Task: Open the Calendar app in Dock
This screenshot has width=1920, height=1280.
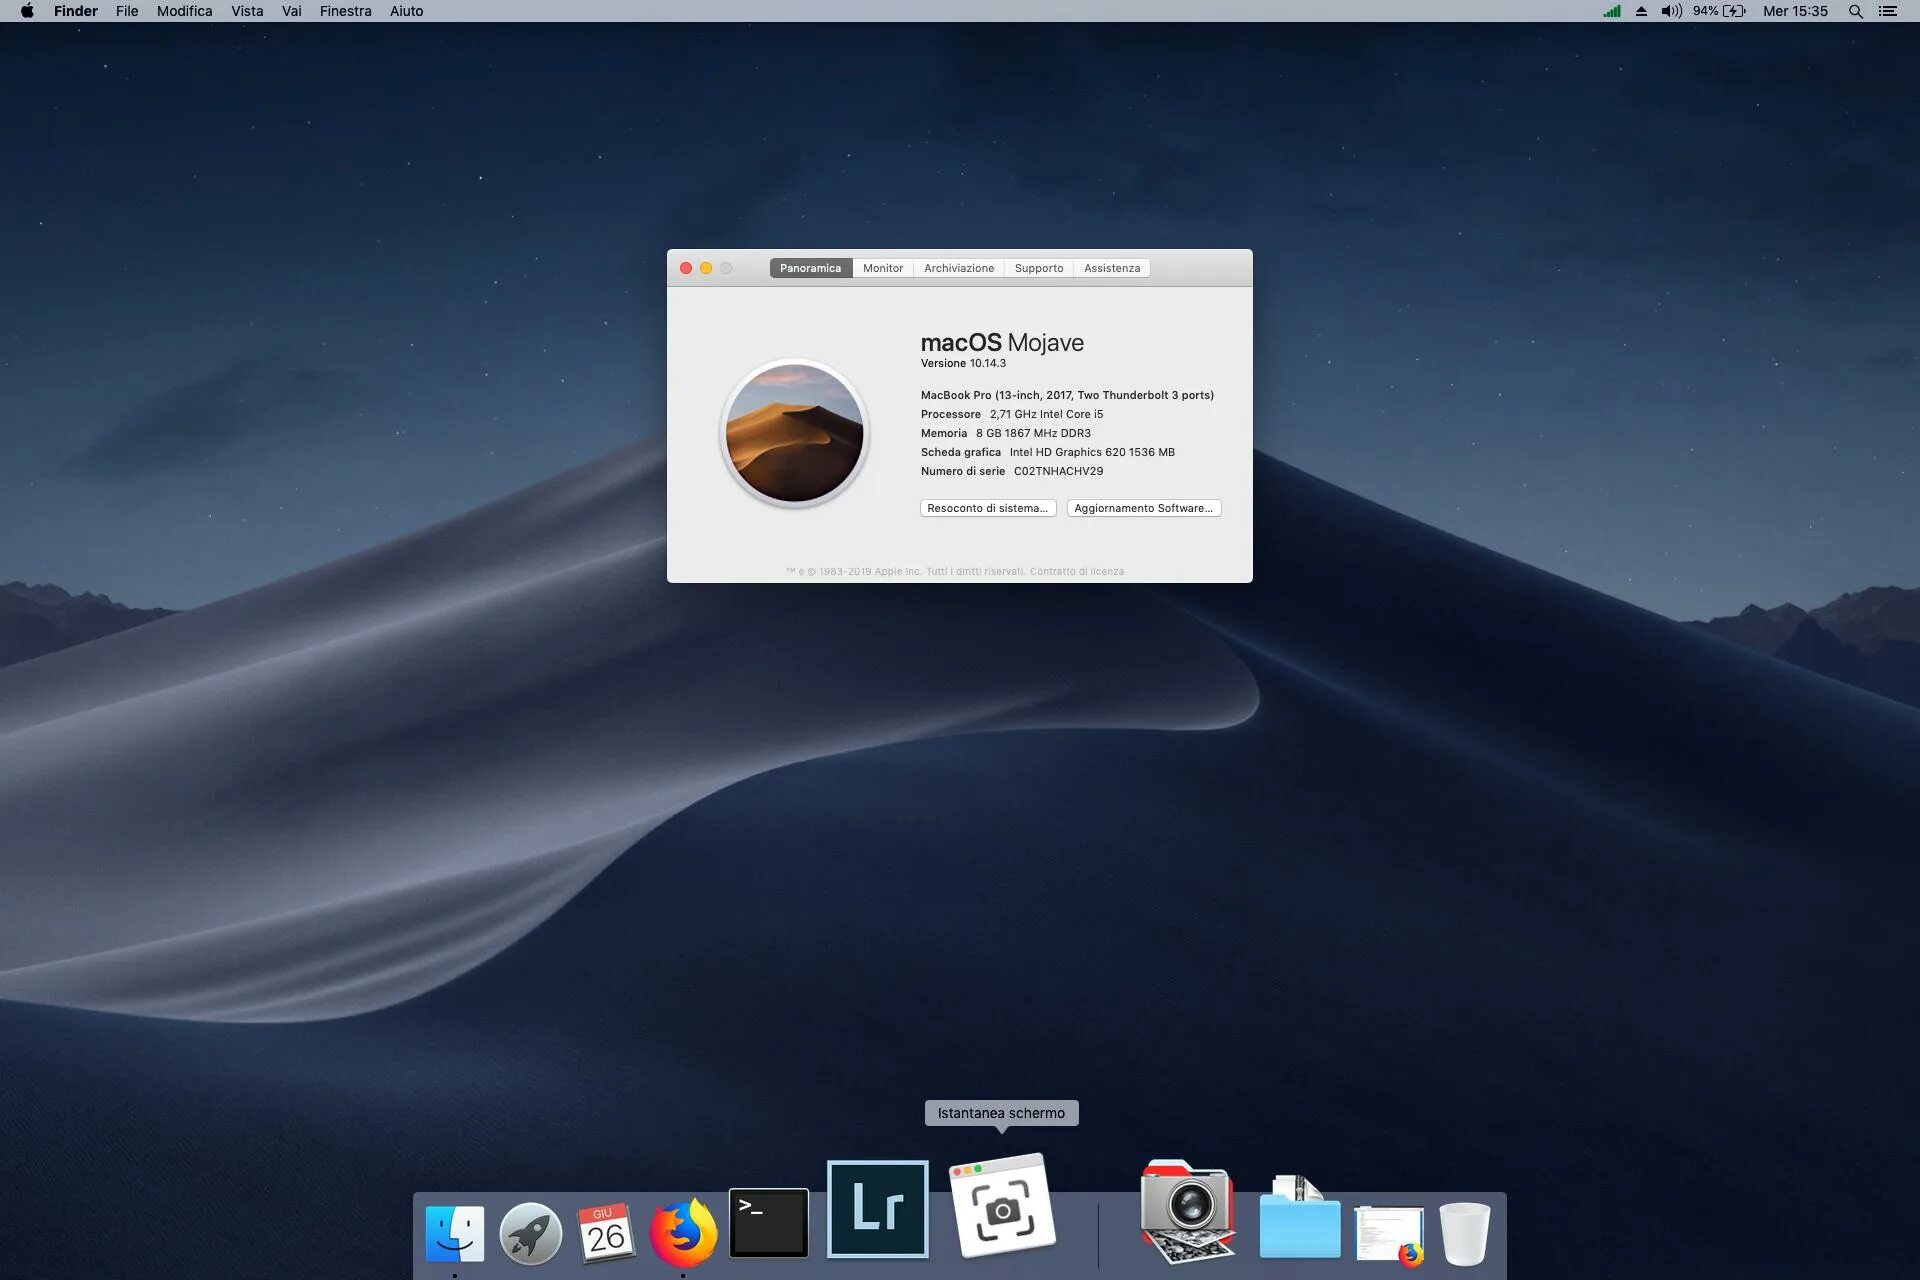Action: tap(606, 1232)
